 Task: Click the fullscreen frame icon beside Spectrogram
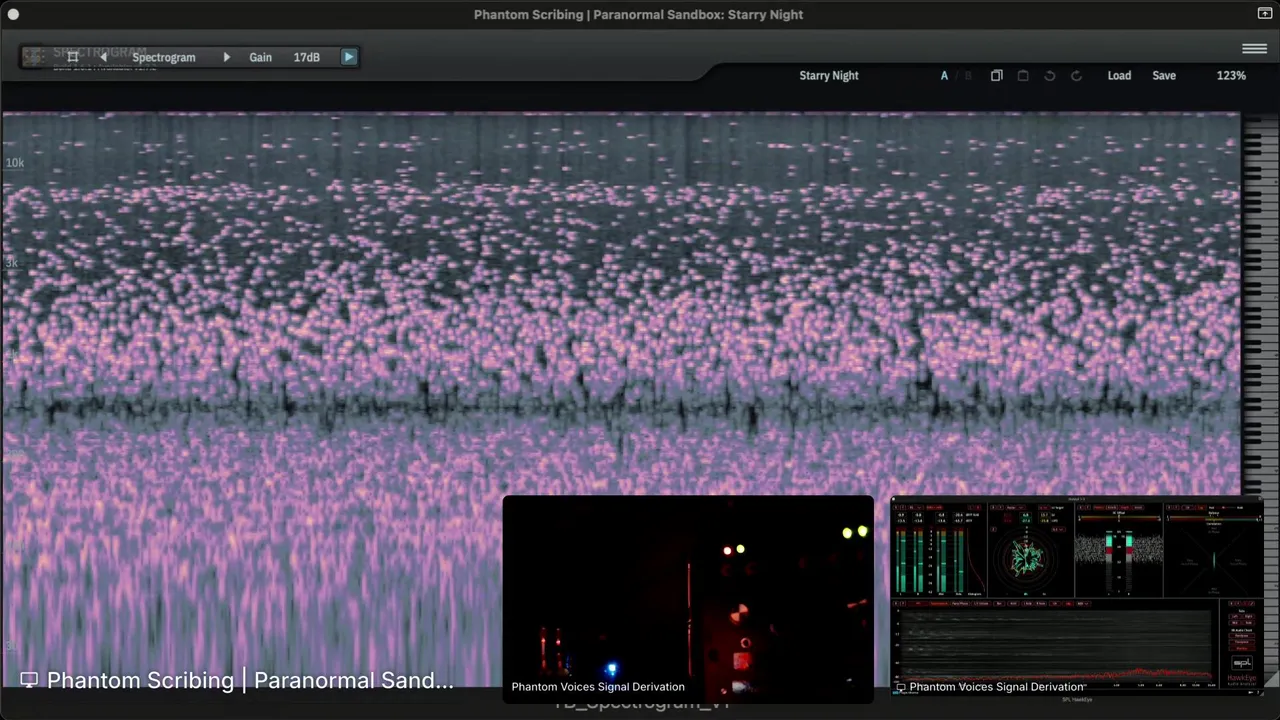pos(72,57)
